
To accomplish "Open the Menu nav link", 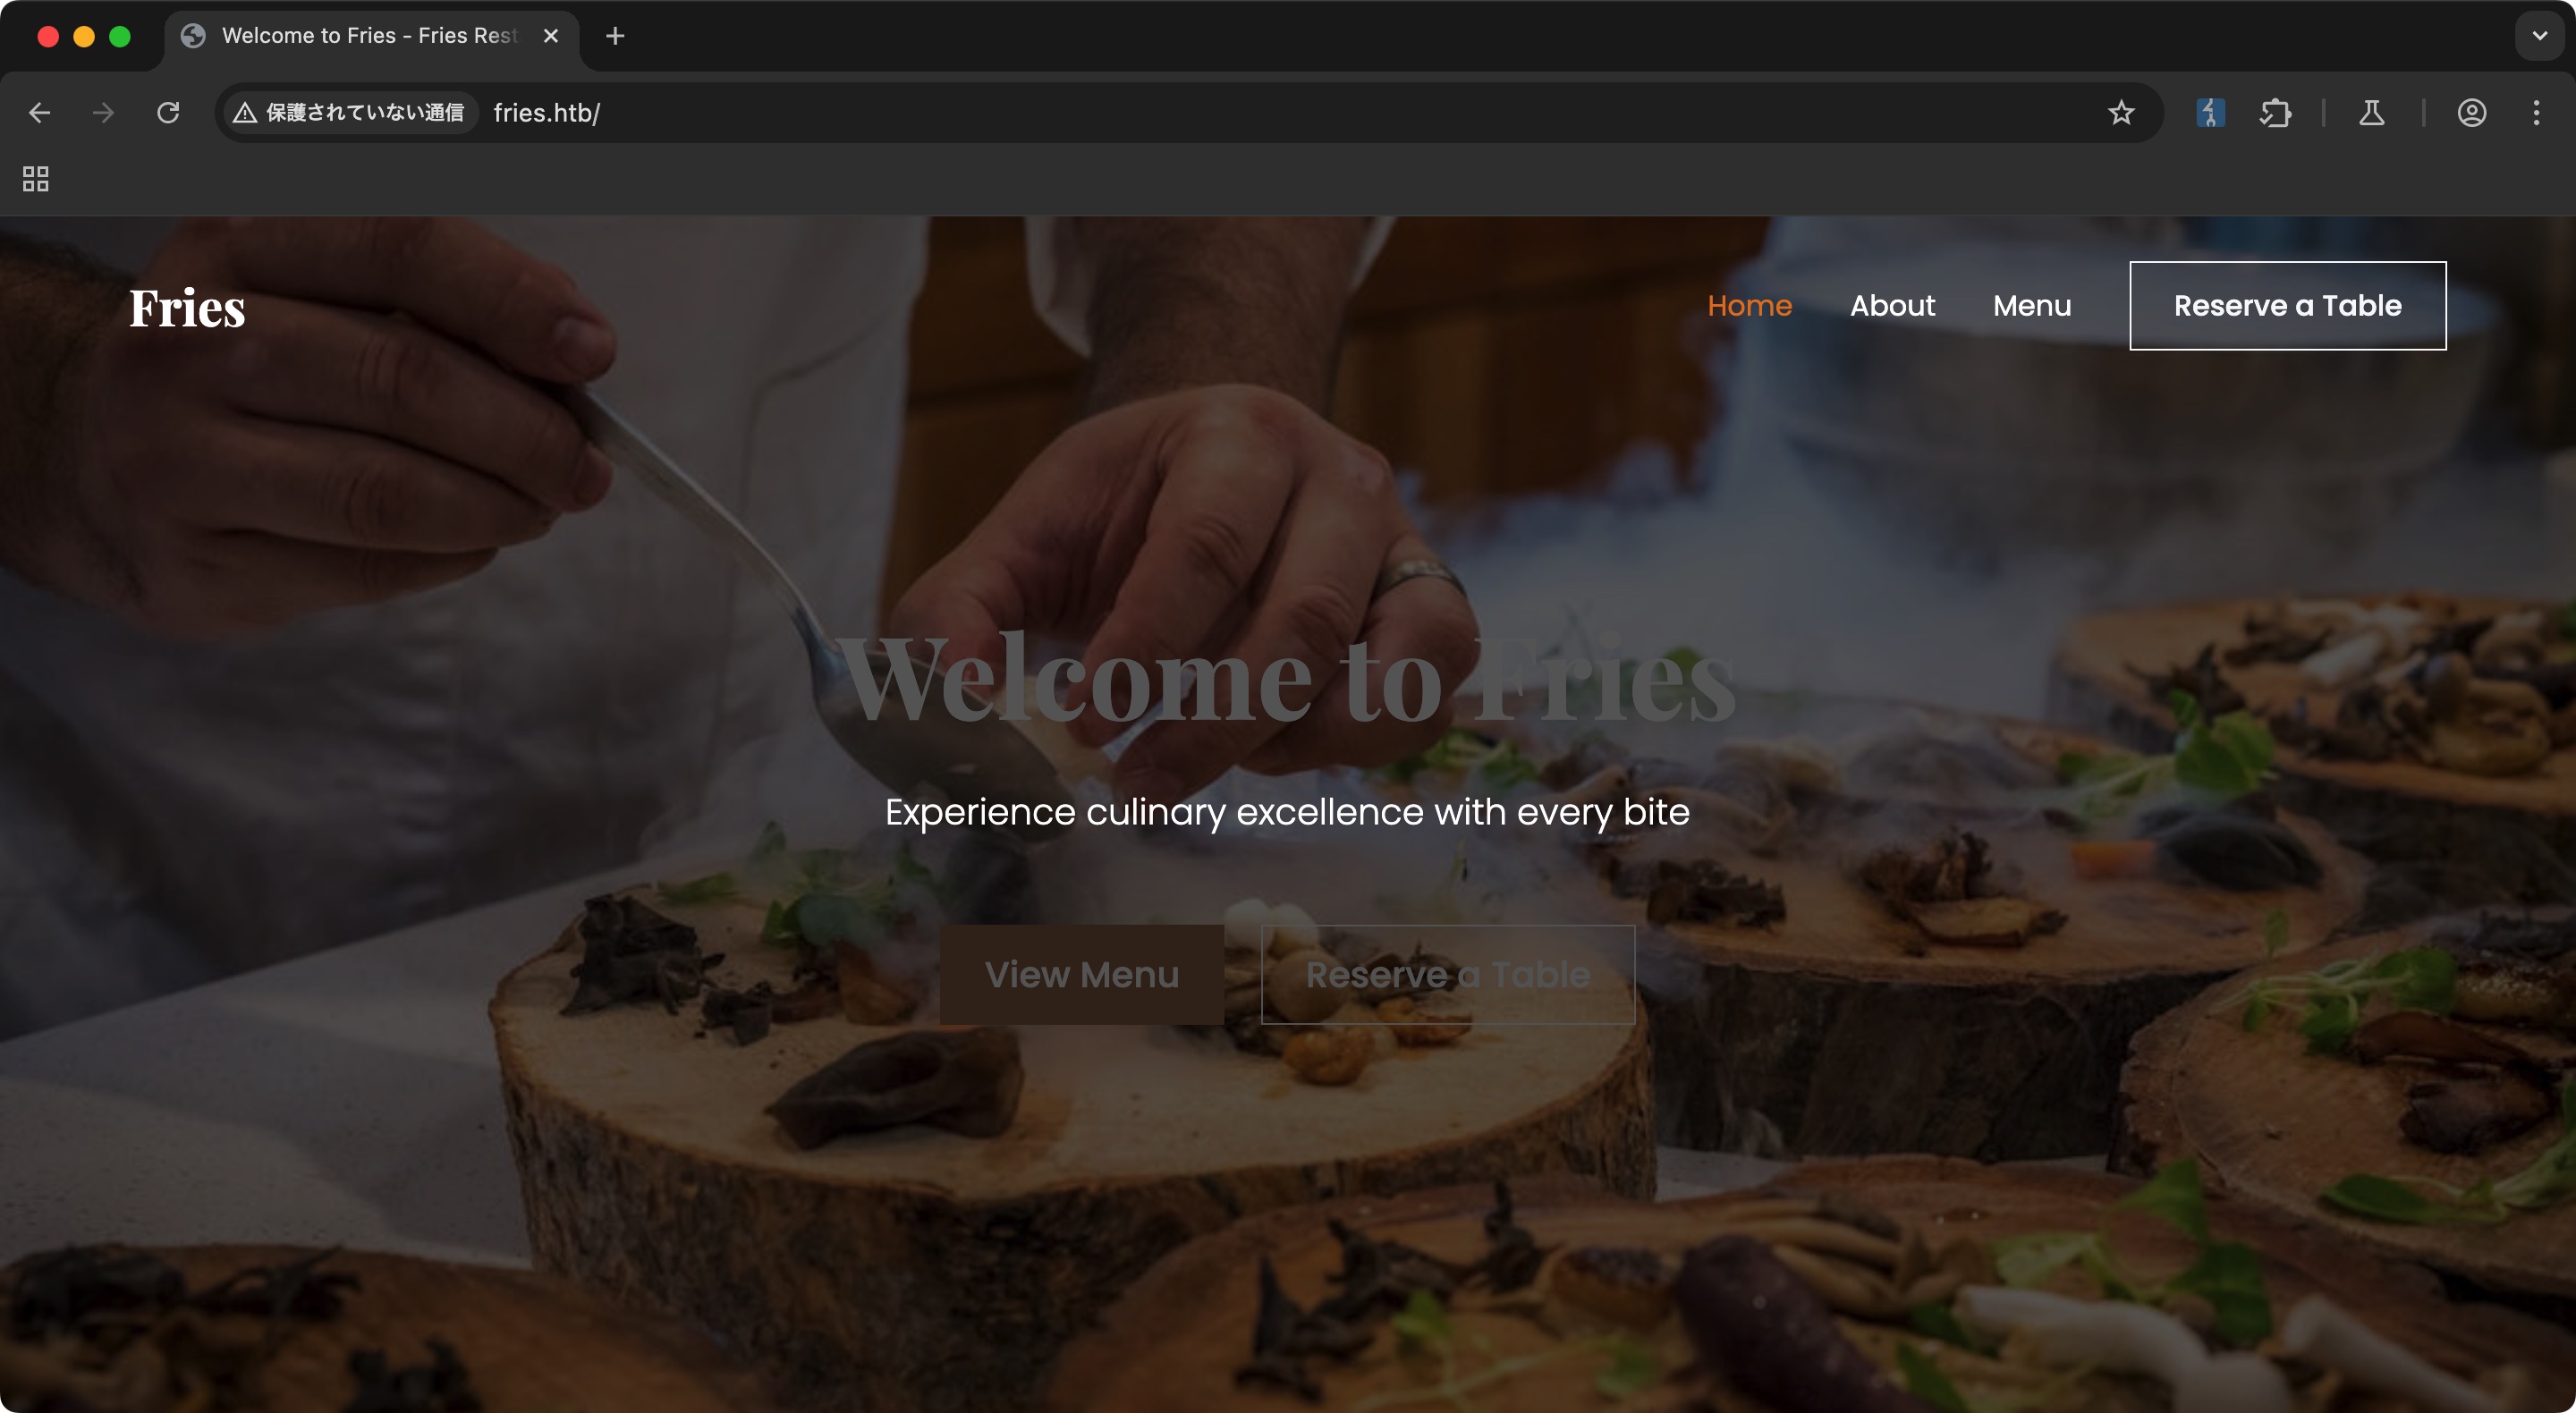I will point(2031,305).
